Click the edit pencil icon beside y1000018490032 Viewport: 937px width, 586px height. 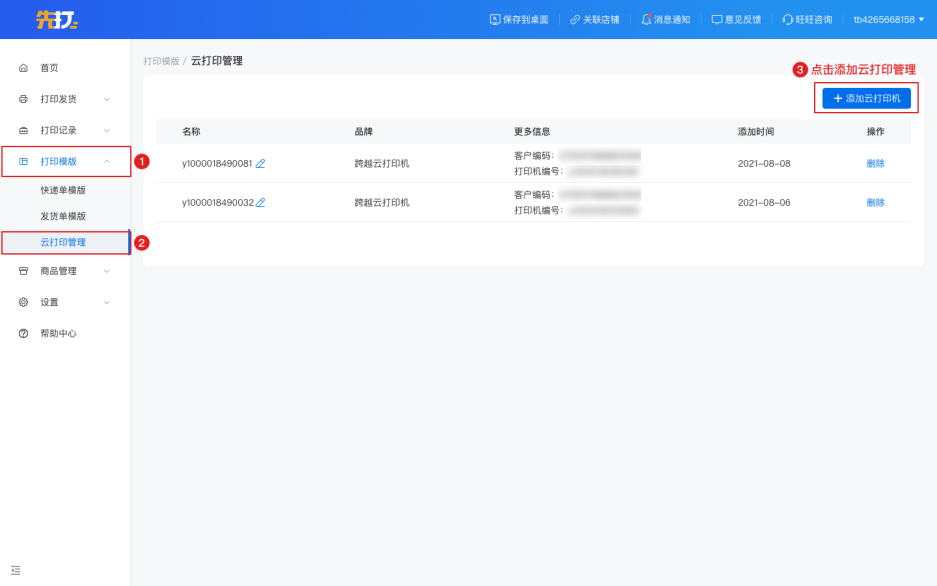coord(261,202)
